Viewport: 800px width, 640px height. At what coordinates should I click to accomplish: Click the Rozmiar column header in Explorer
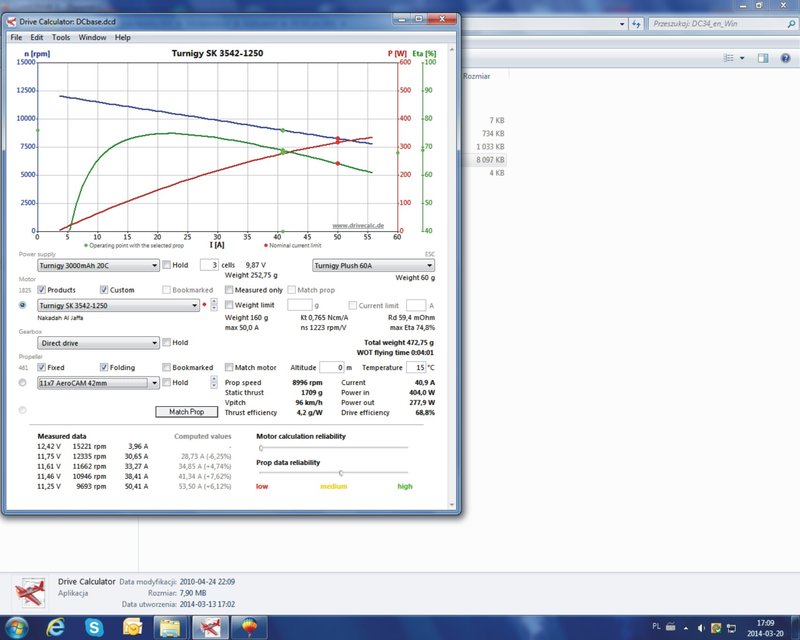coord(477,76)
